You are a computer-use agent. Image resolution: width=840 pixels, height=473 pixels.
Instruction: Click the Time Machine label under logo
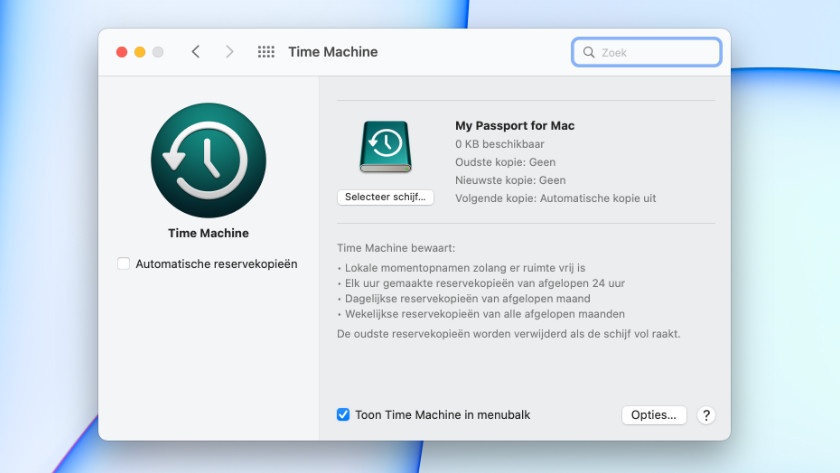click(x=208, y=233)
